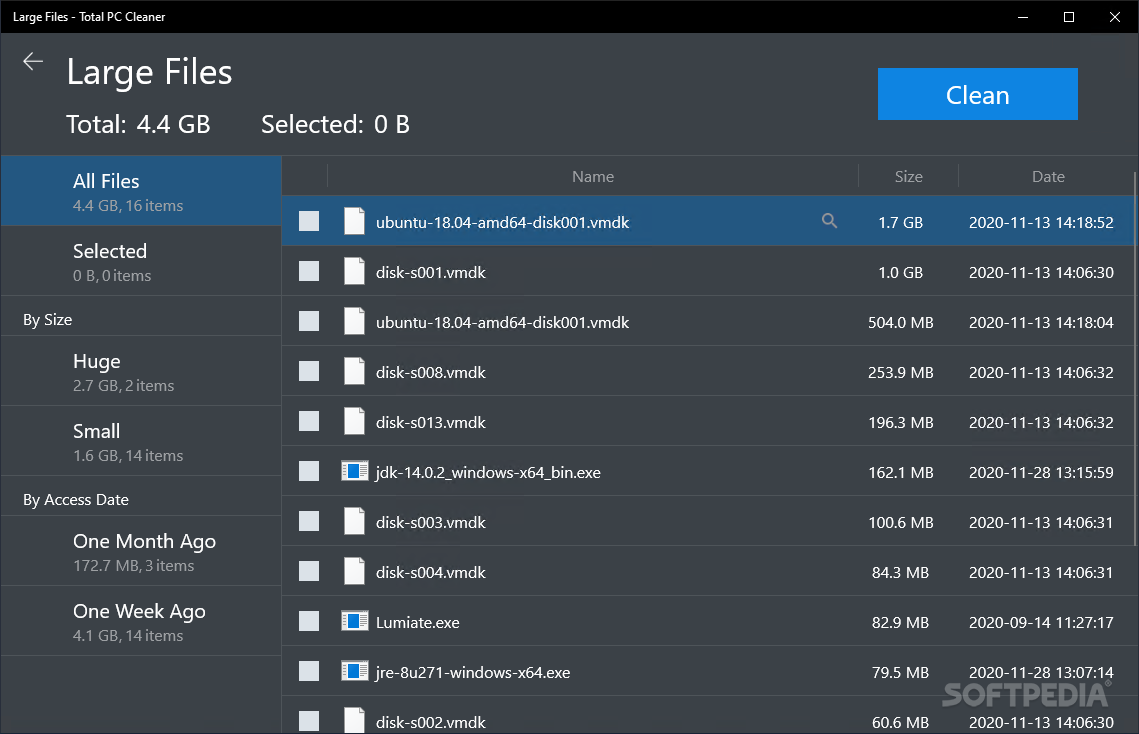Filter by Small files
This screenshot has width=1139, height=734.
tap(141, 441)
